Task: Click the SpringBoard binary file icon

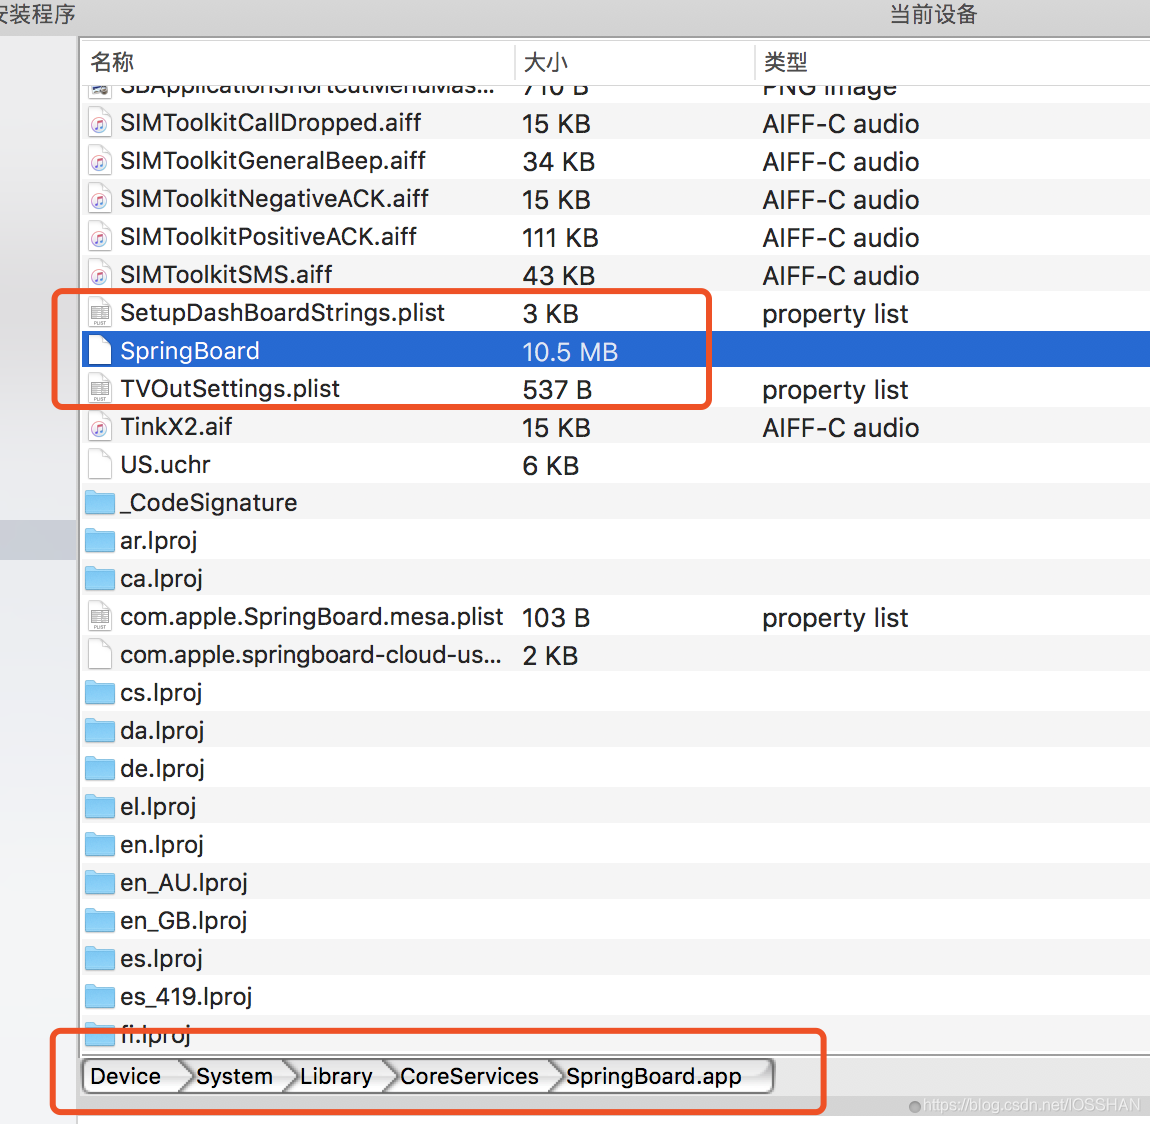Action: point(99,350)
